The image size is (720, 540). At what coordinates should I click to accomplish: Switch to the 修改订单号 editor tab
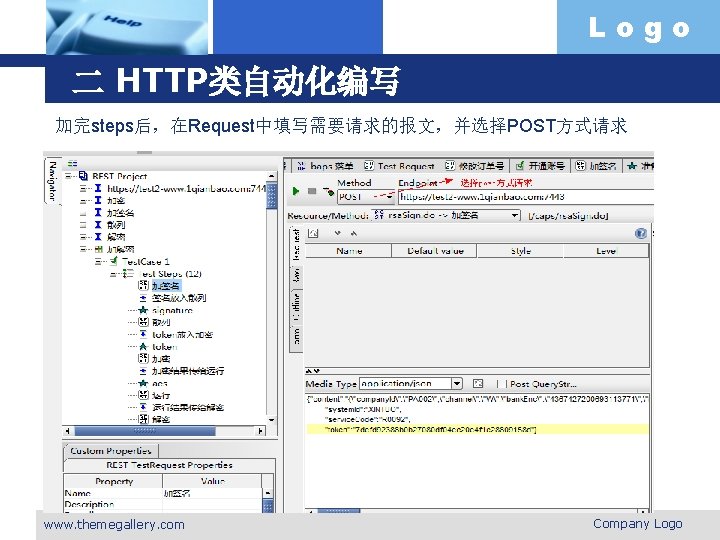(475, 166)
